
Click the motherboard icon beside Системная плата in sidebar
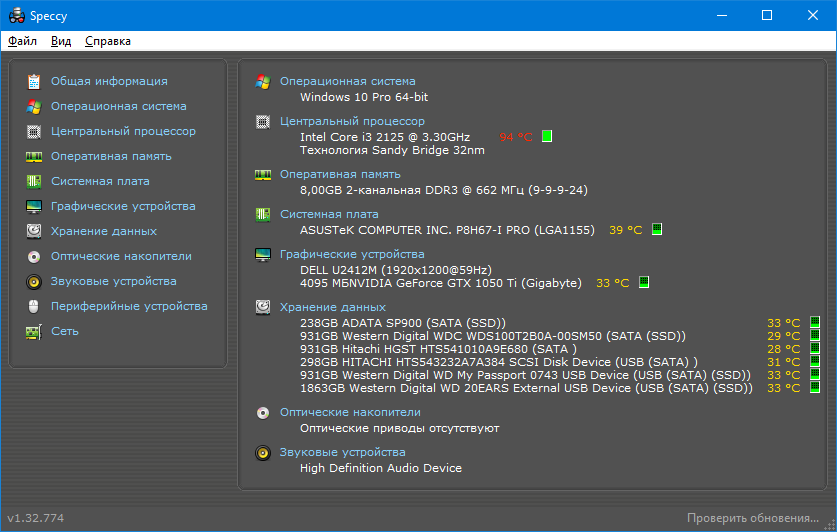[x=34, y=181]
